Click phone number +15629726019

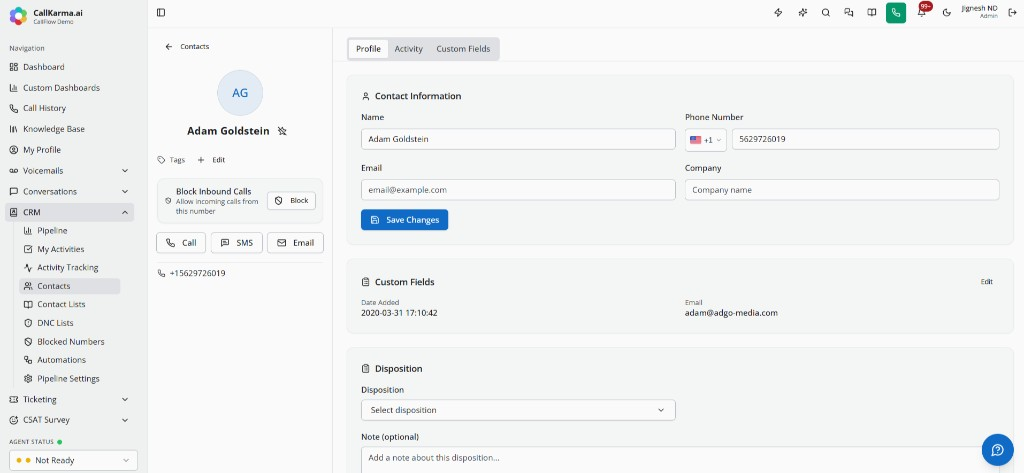coord(197,273)
